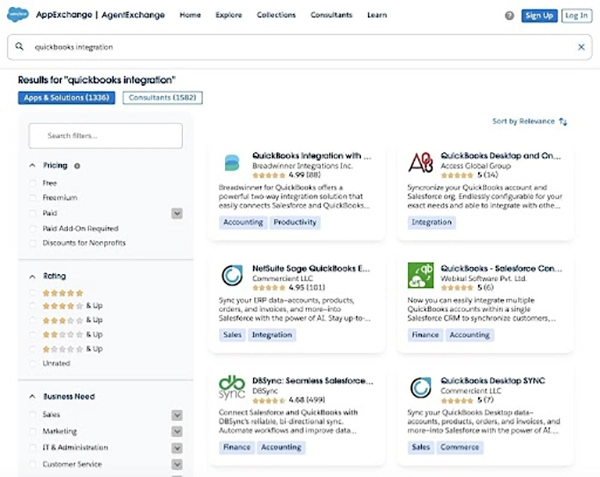Clear the search with the X icon

click(581, 47)
